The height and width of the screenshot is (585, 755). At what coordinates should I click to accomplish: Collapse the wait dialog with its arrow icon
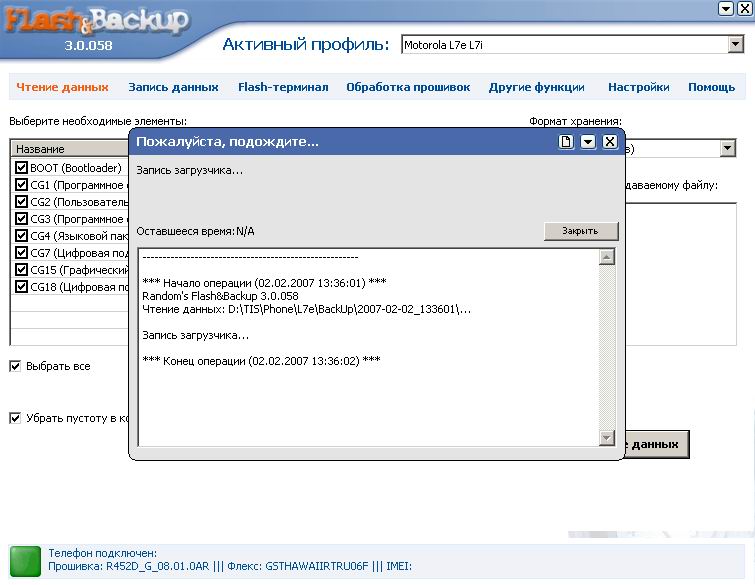point(588,142)
